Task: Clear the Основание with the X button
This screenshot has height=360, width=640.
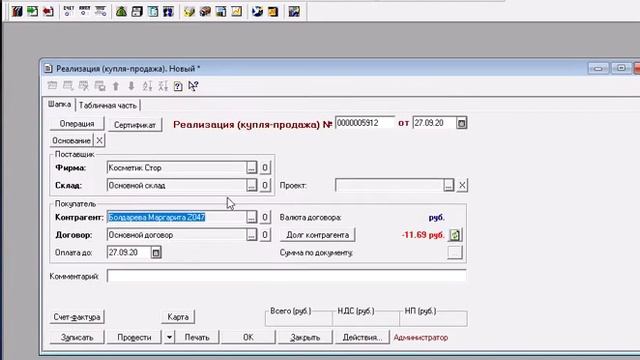Action: click(99, 140)
